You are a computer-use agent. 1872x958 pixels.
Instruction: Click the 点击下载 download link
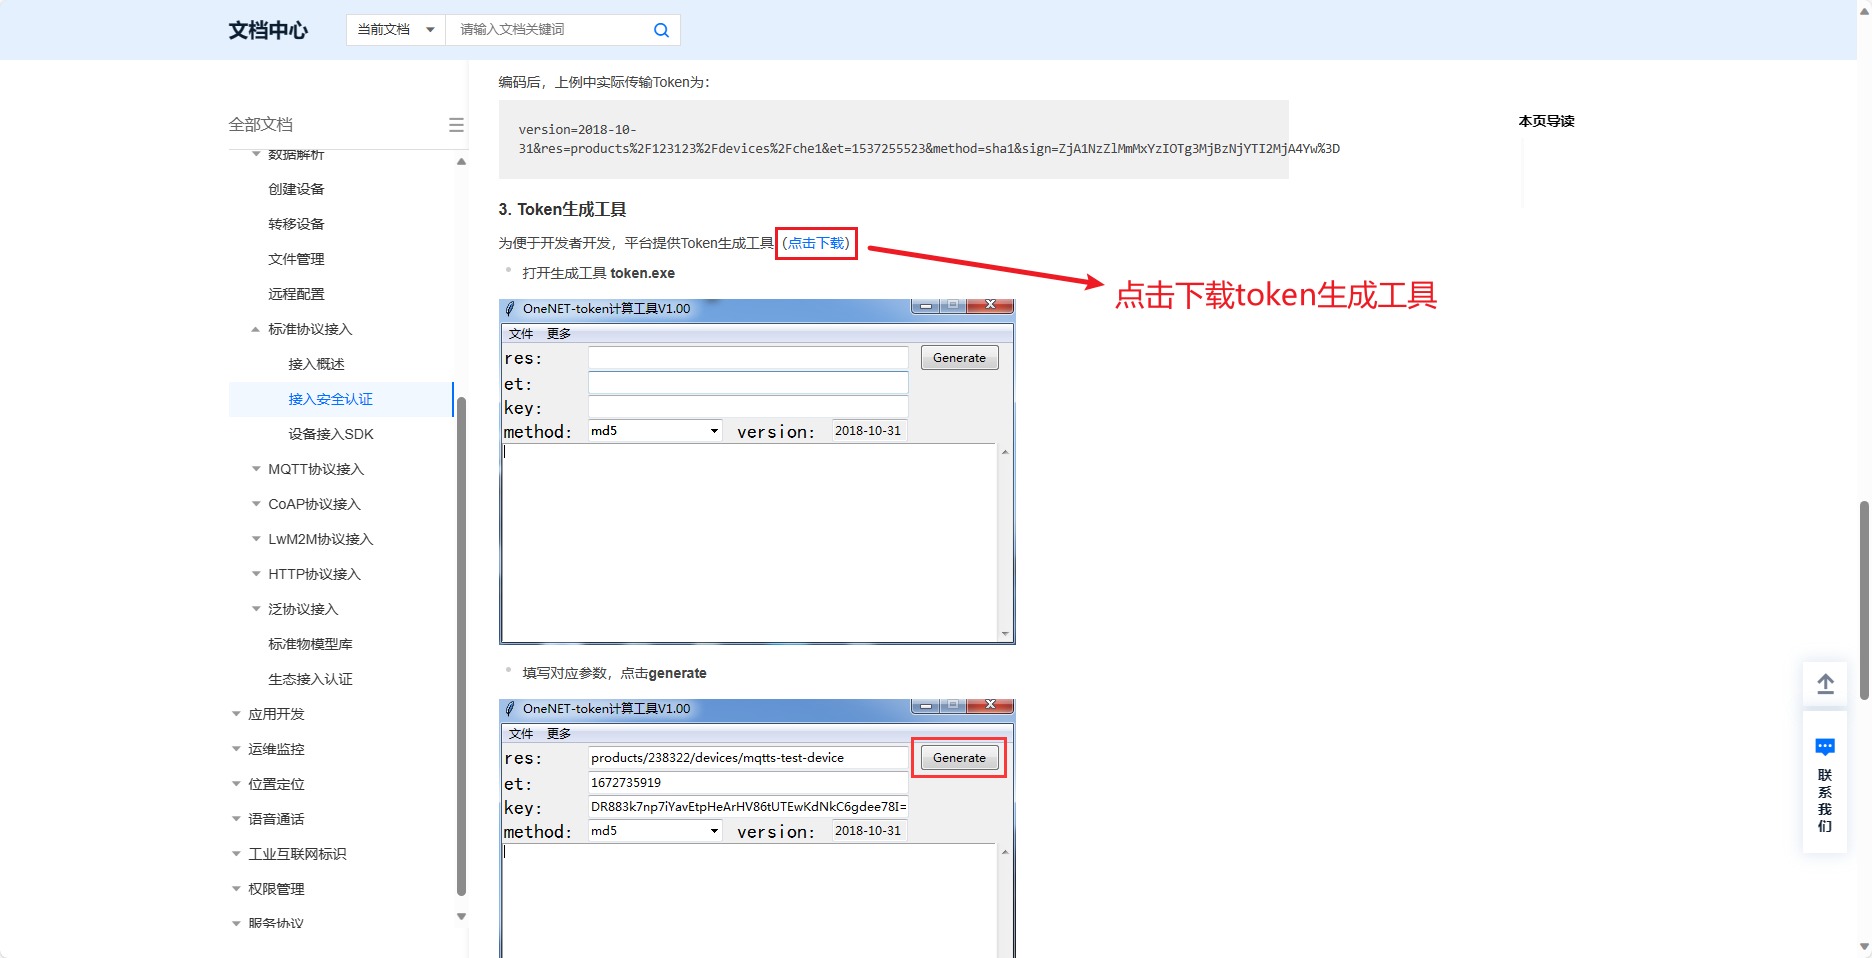point(816,243)
